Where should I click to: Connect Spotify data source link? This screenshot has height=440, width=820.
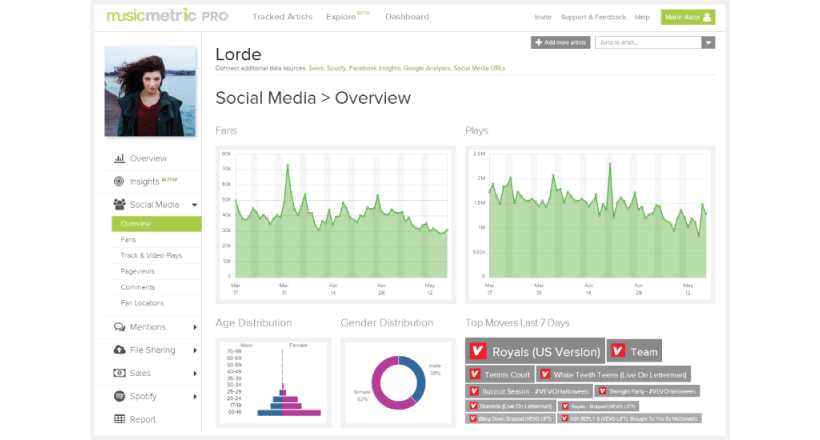pos(336,68)
